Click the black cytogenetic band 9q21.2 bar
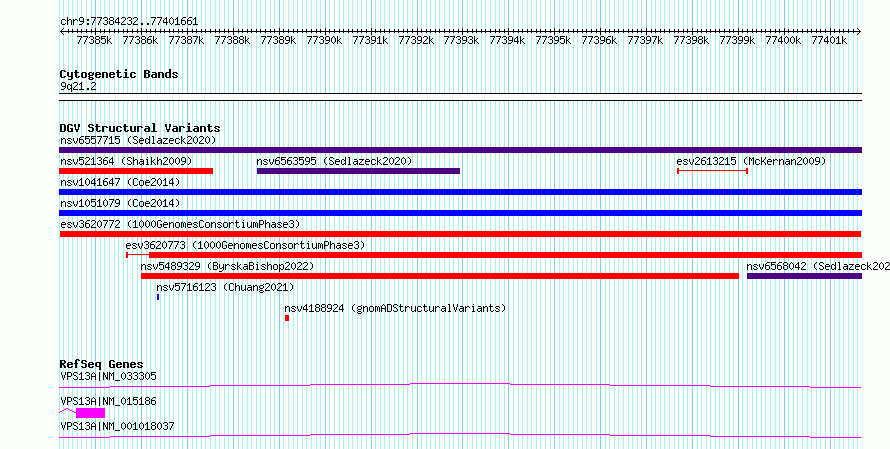 tap(460, 96)
